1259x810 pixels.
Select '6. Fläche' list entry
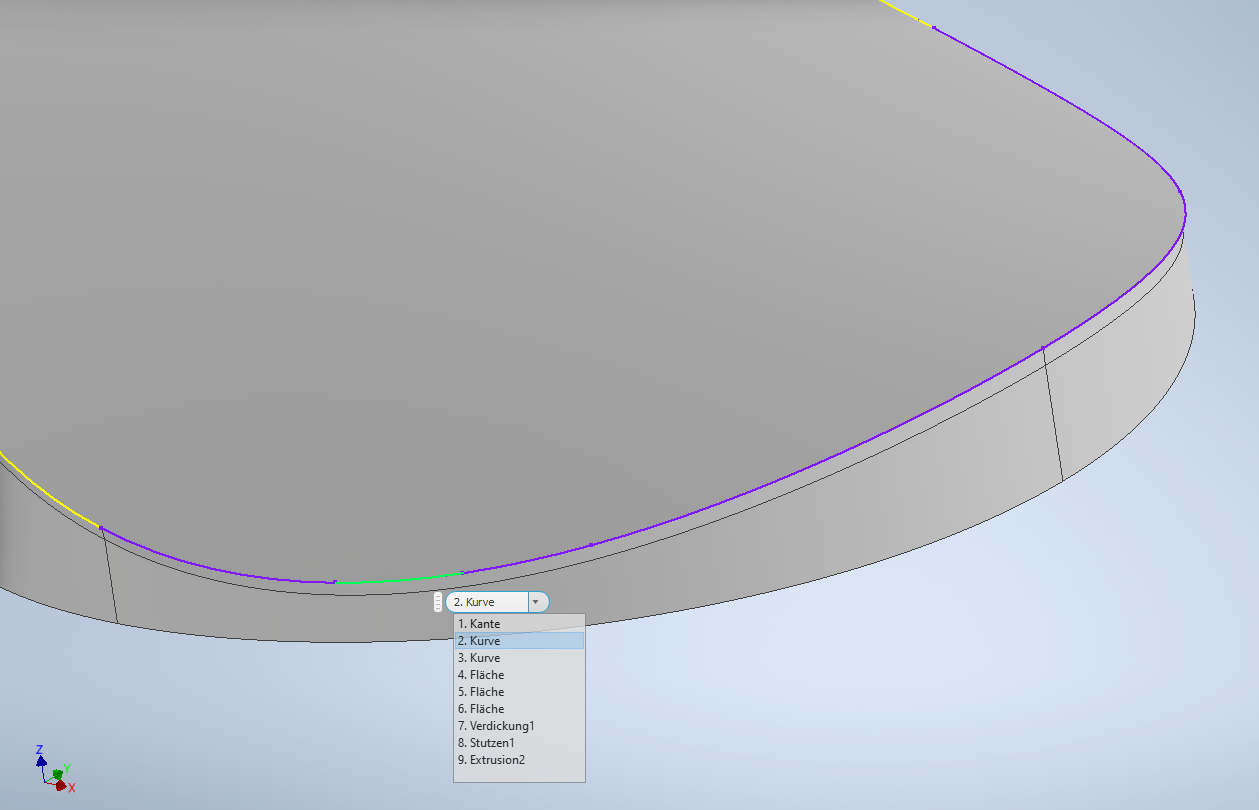click(x=518, y=709)
